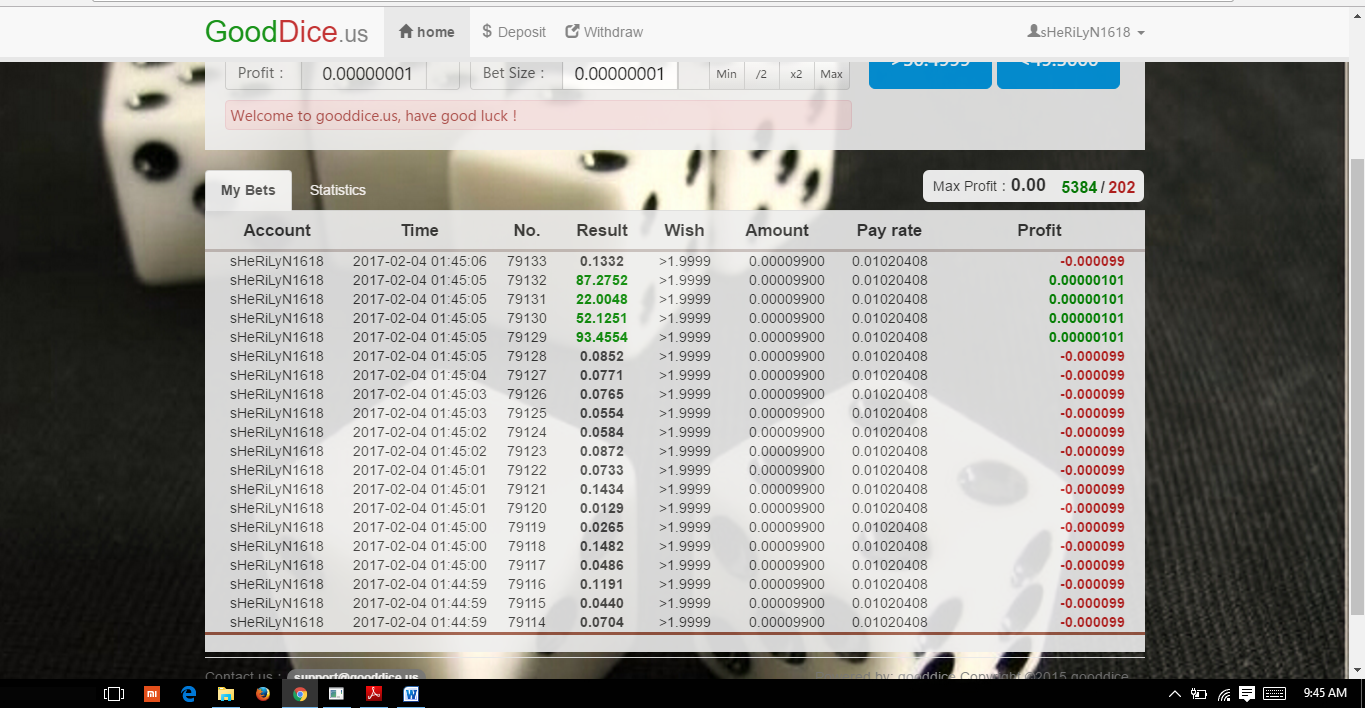Switch to the Statistics tab
The width and height of the screenshot is (1365, 708).
338,190
